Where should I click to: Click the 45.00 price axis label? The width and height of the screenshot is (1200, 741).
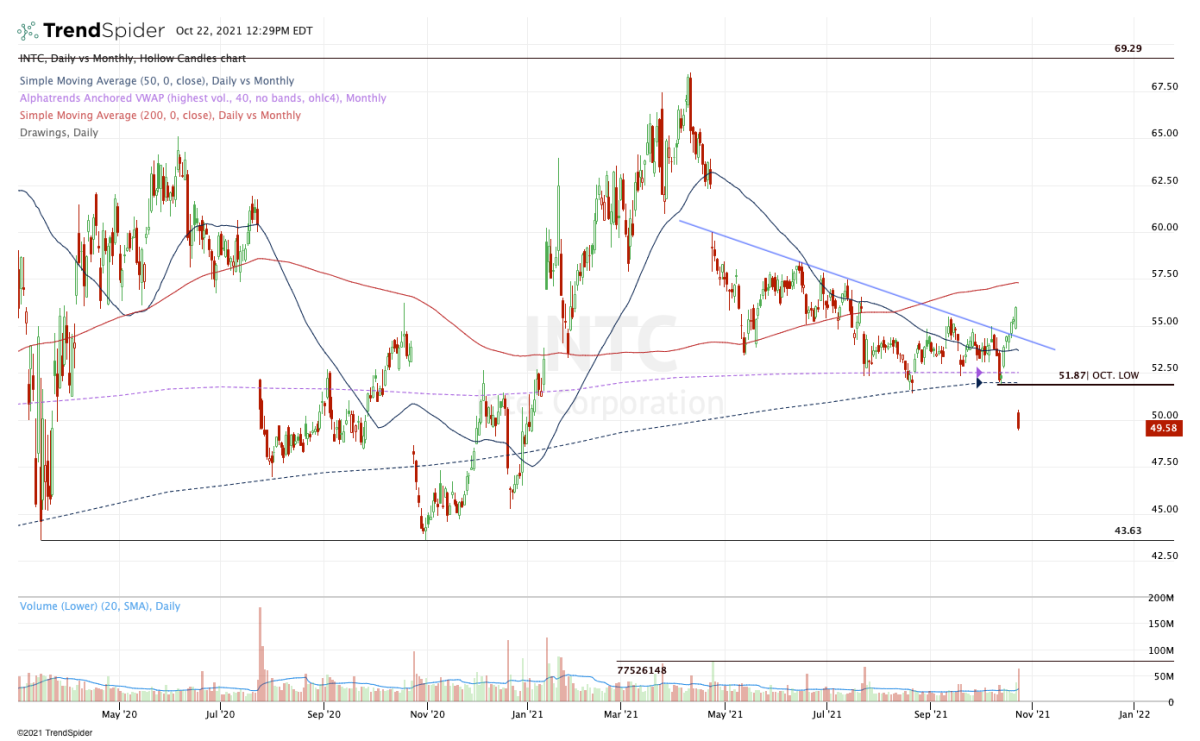point(1166,508)
